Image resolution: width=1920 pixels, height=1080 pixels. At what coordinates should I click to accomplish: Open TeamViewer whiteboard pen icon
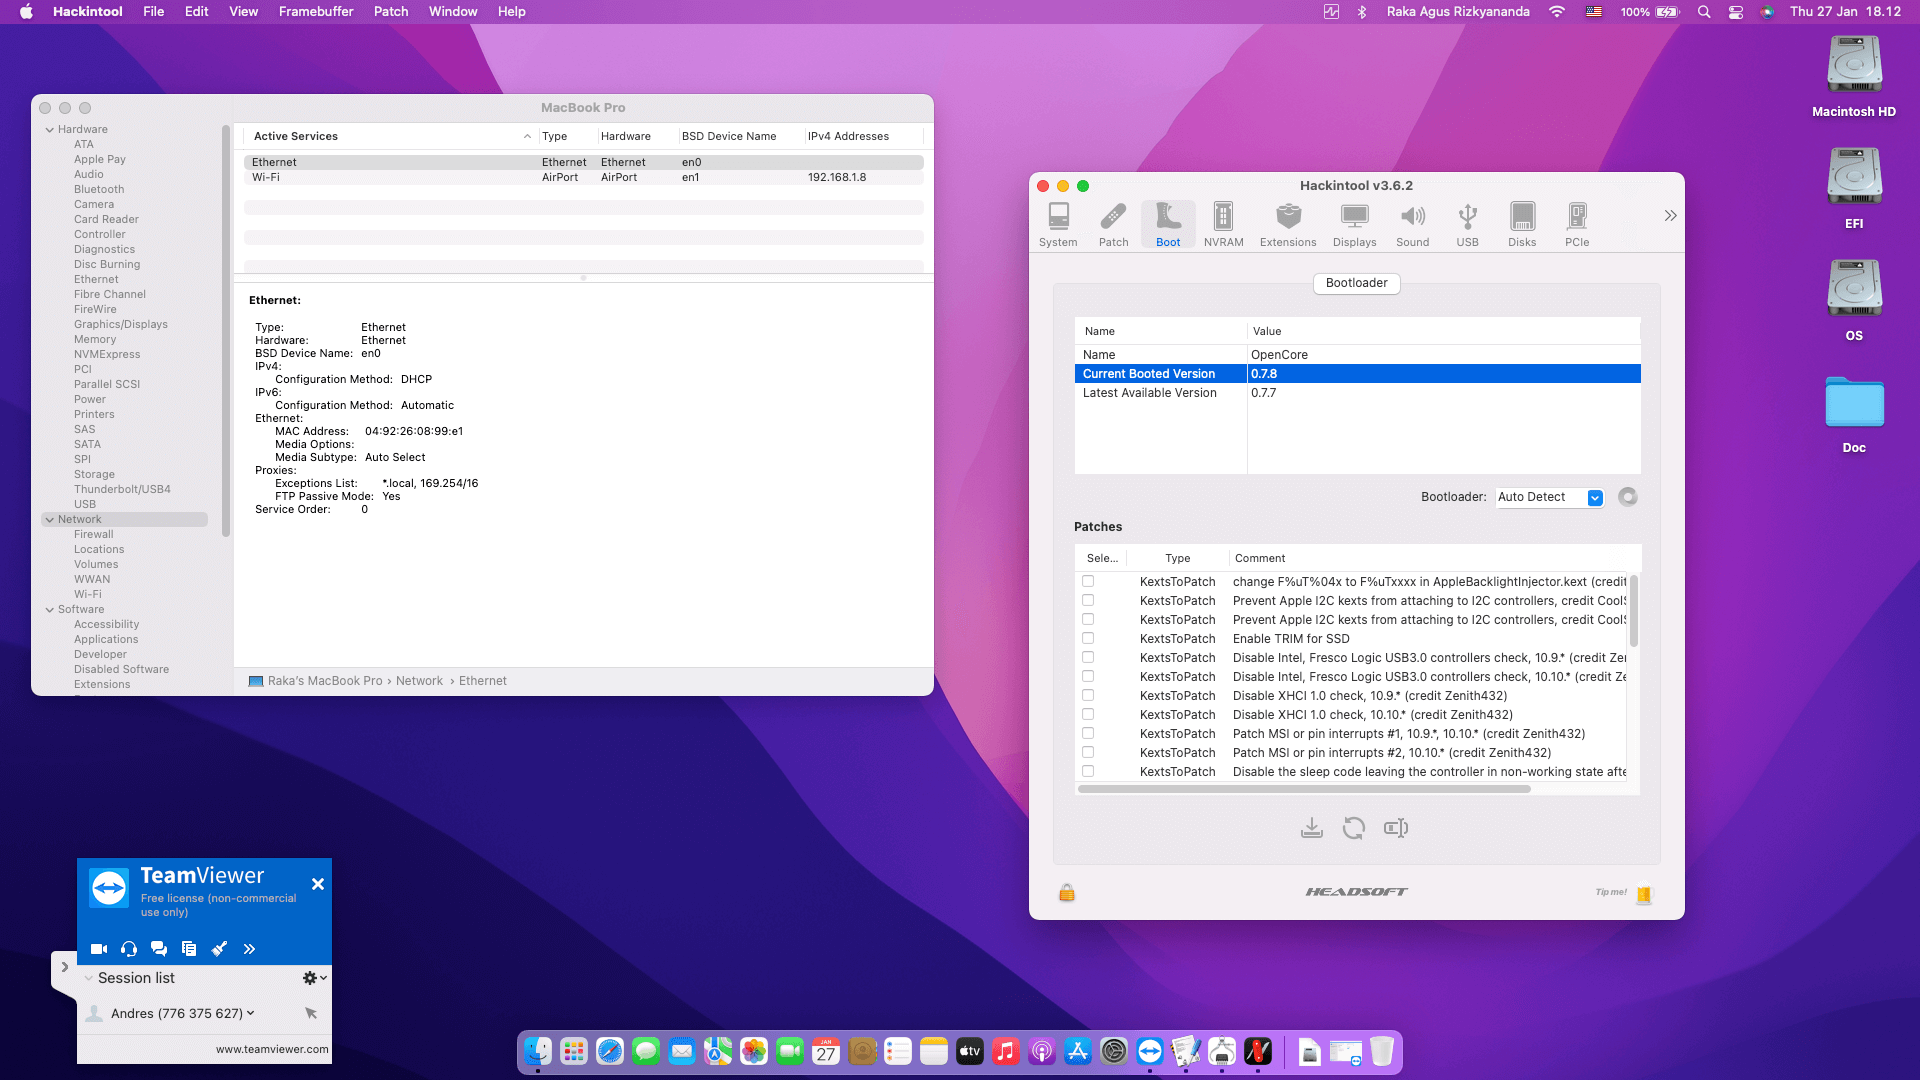pyautogui.click(x=219, y=949)
